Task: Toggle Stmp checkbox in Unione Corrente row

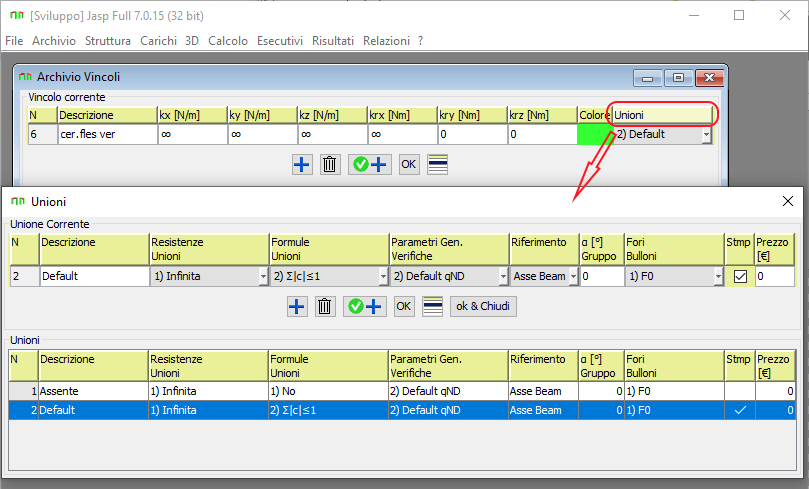Action: coord(740,276)
